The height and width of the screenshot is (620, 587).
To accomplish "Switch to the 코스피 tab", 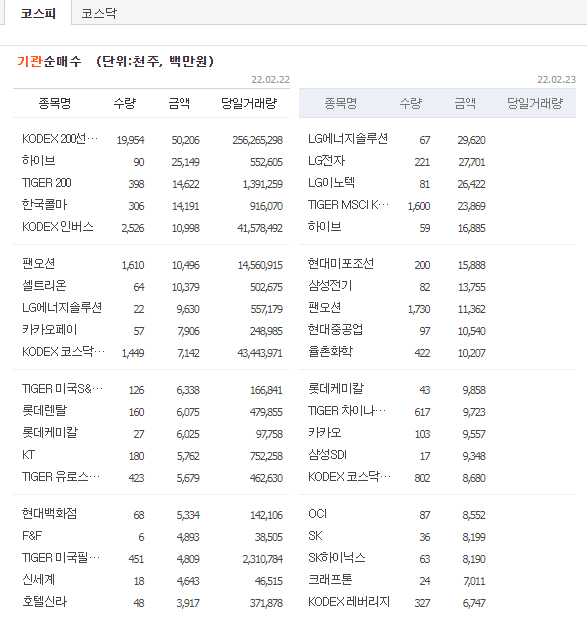I will (38, 13).
